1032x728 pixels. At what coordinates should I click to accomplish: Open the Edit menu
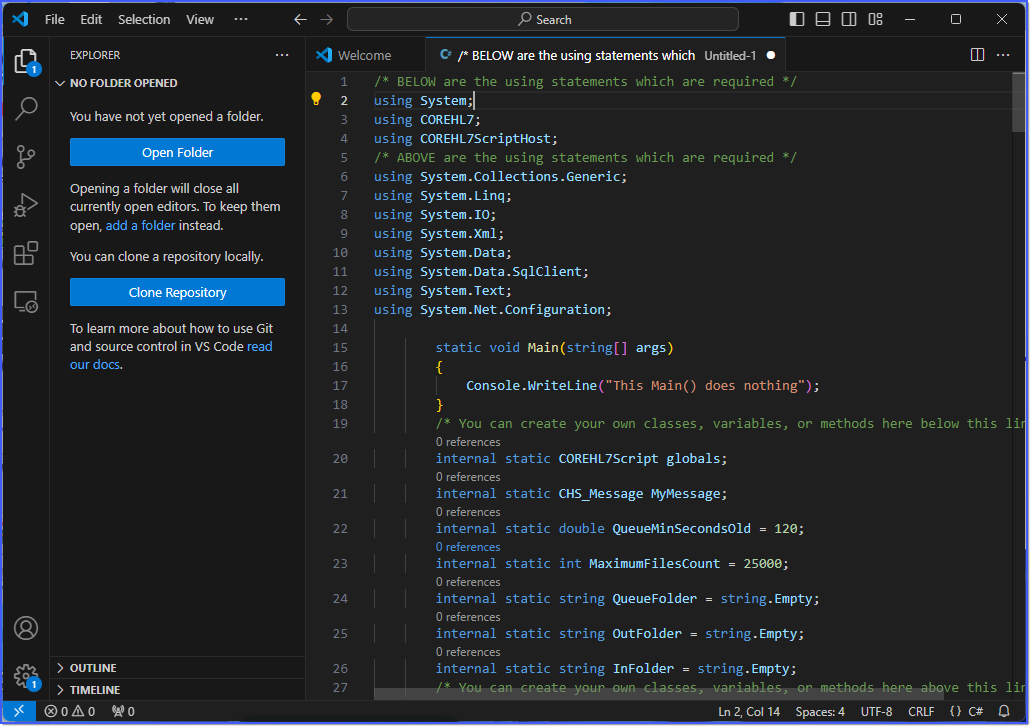pos(91,20)
